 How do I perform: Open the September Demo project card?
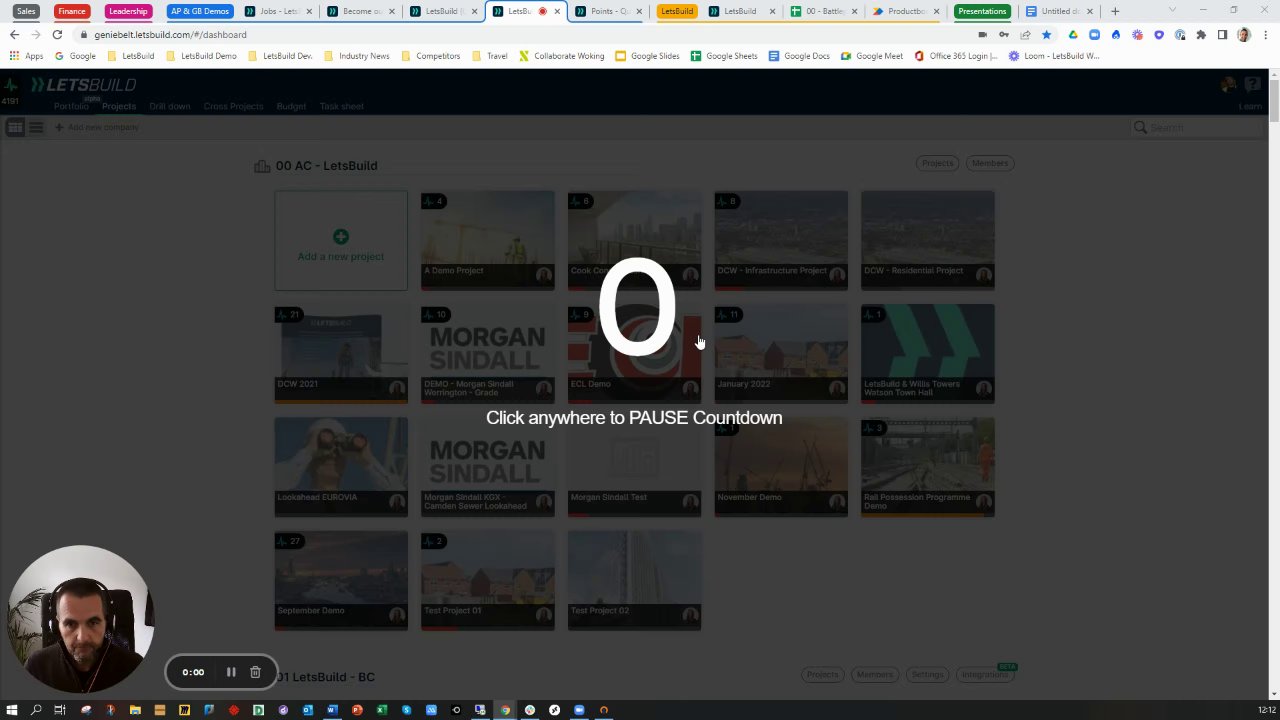(341, 580)
